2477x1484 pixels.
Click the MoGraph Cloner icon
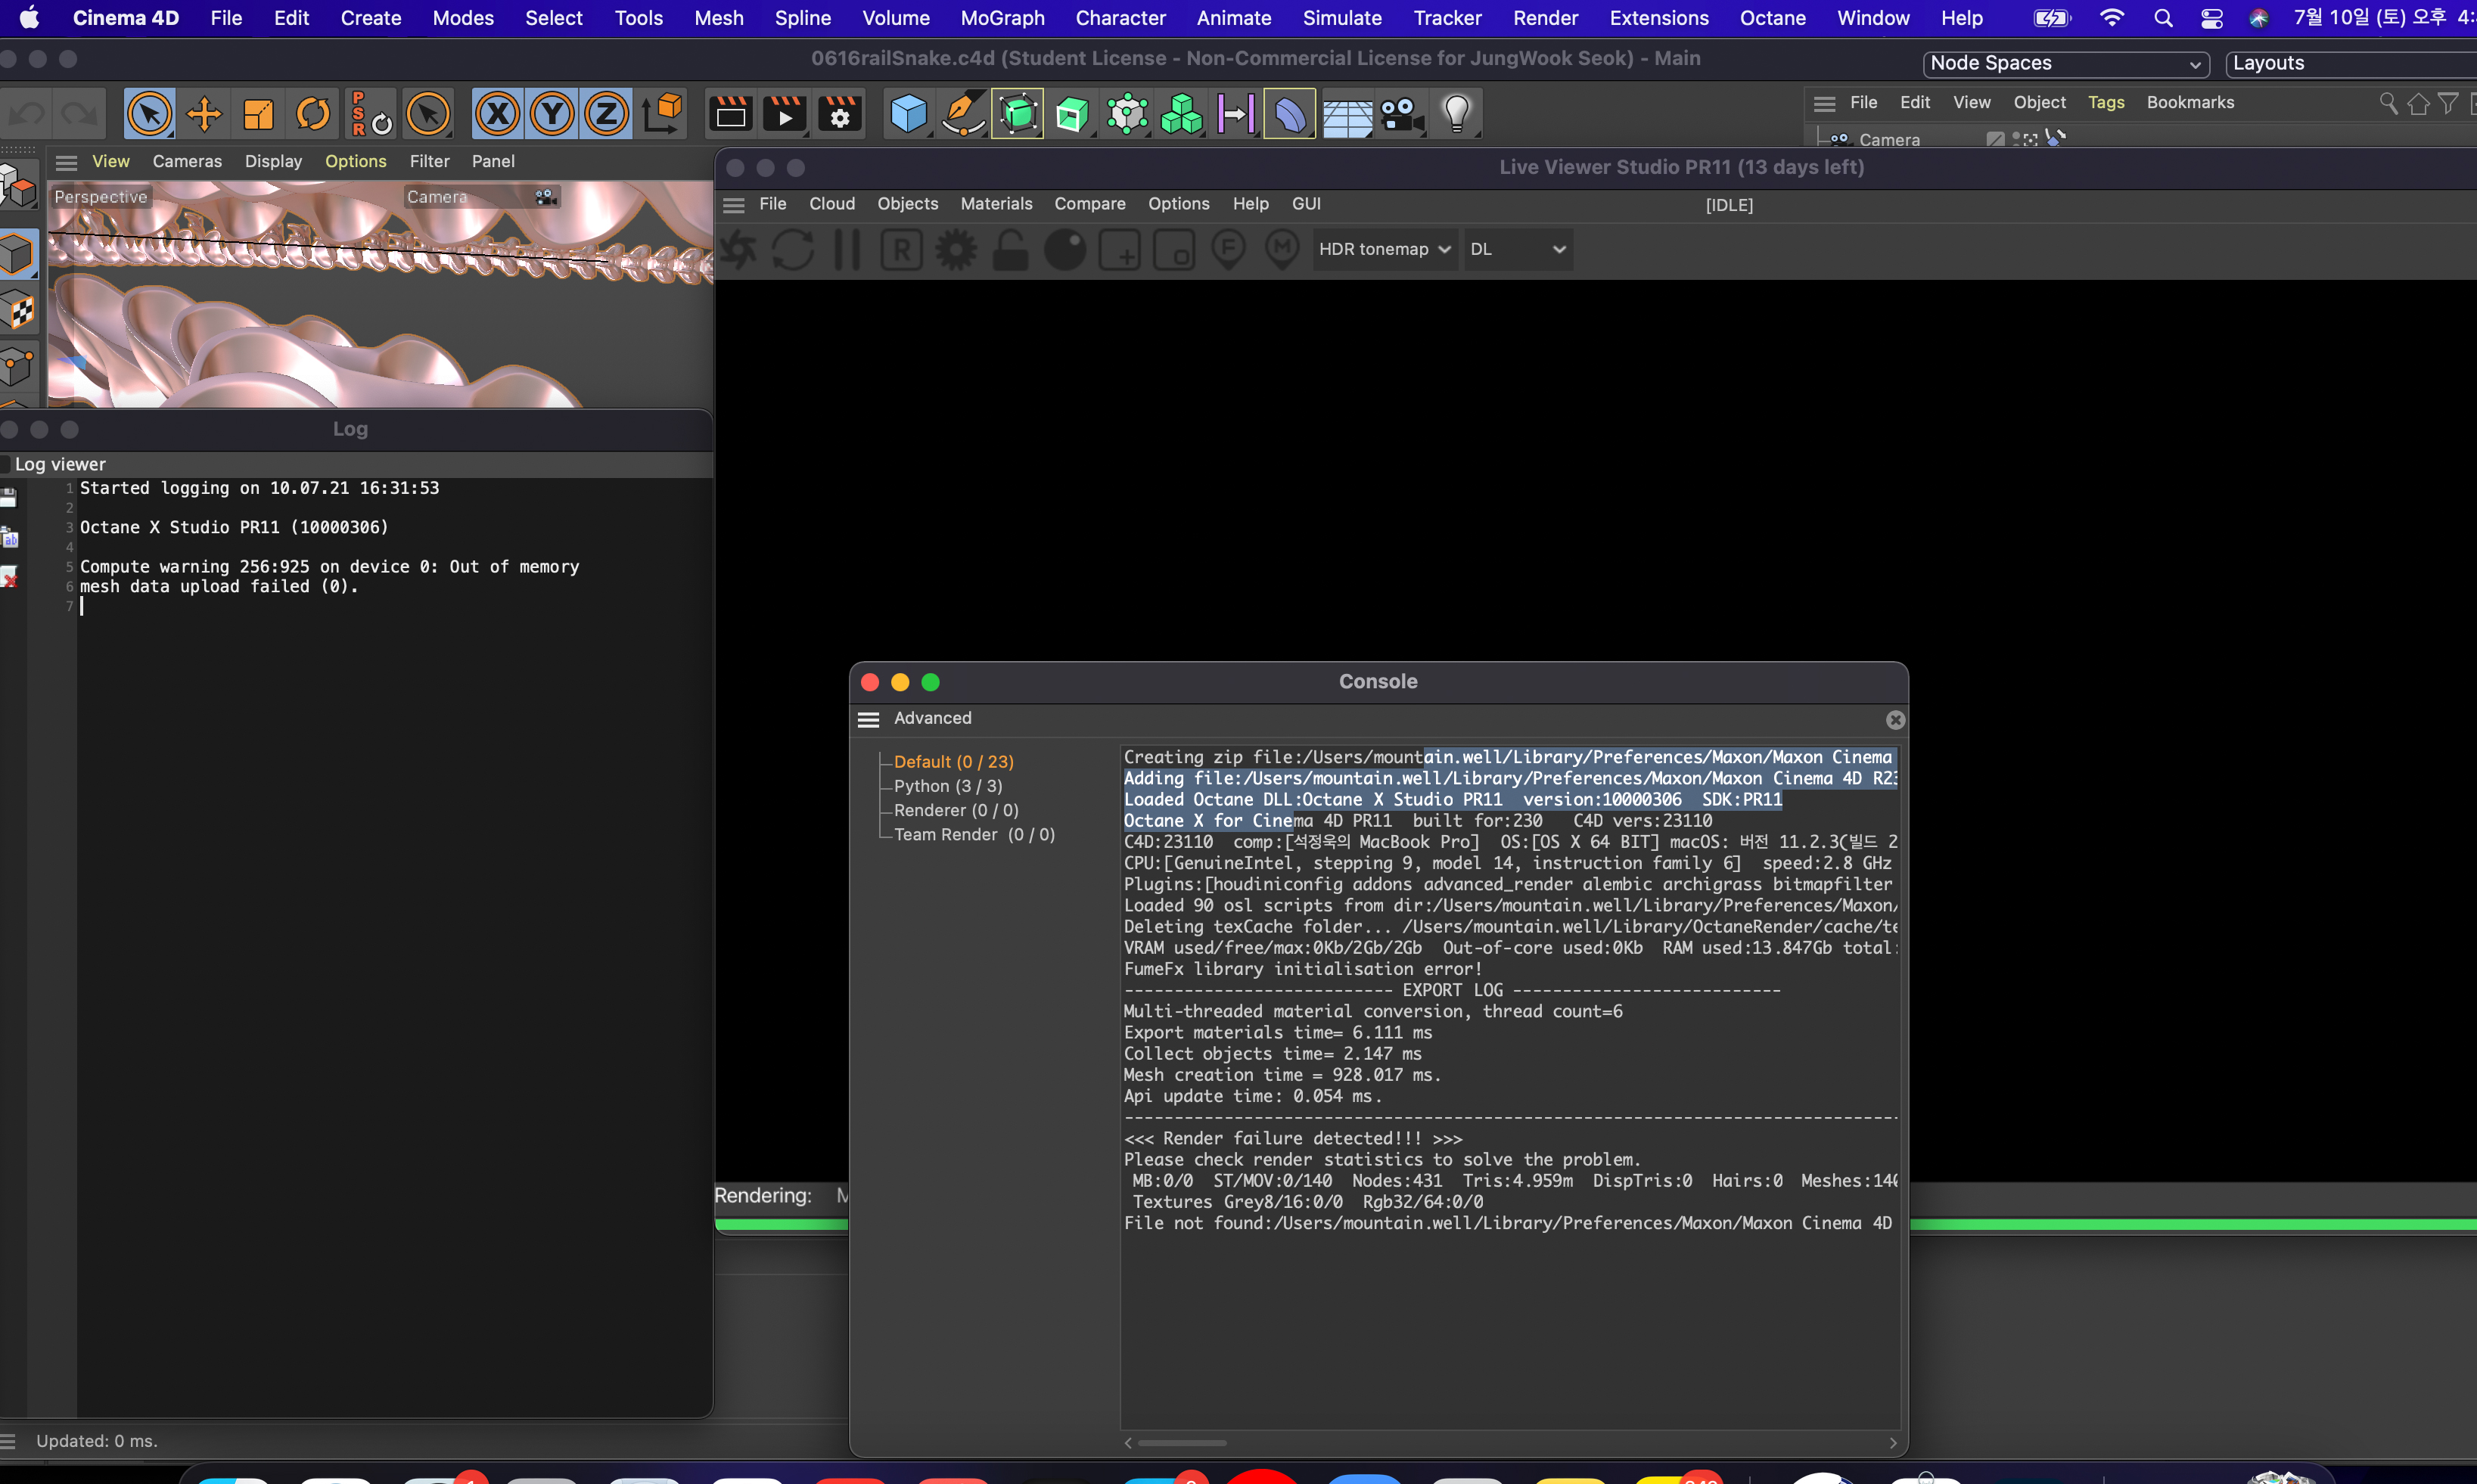1127,114
